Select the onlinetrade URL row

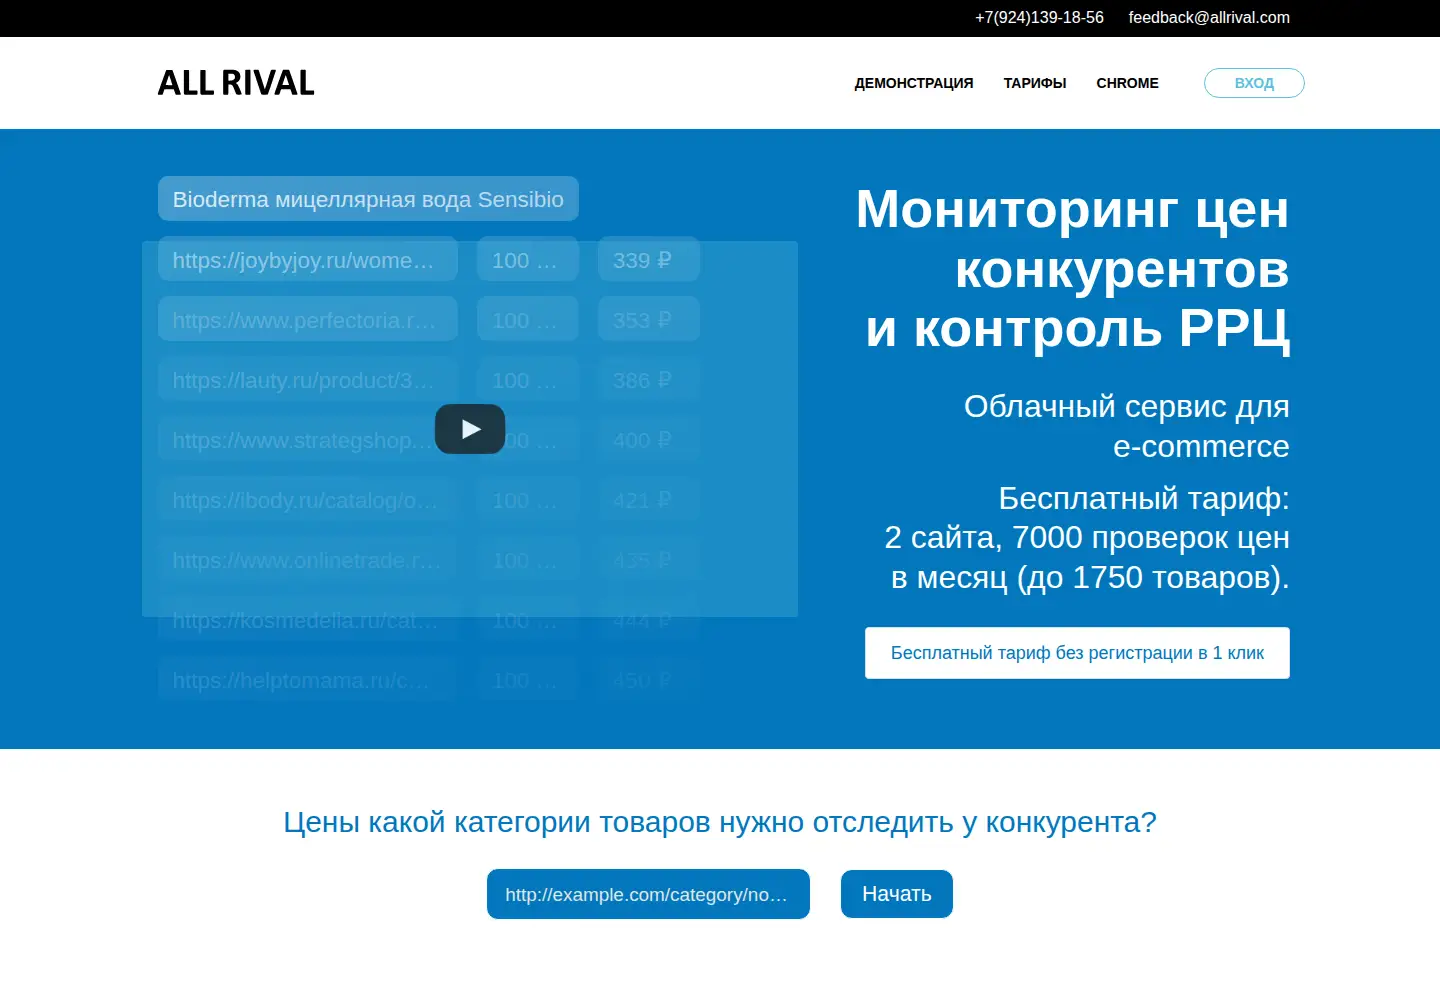coord(308,560)
